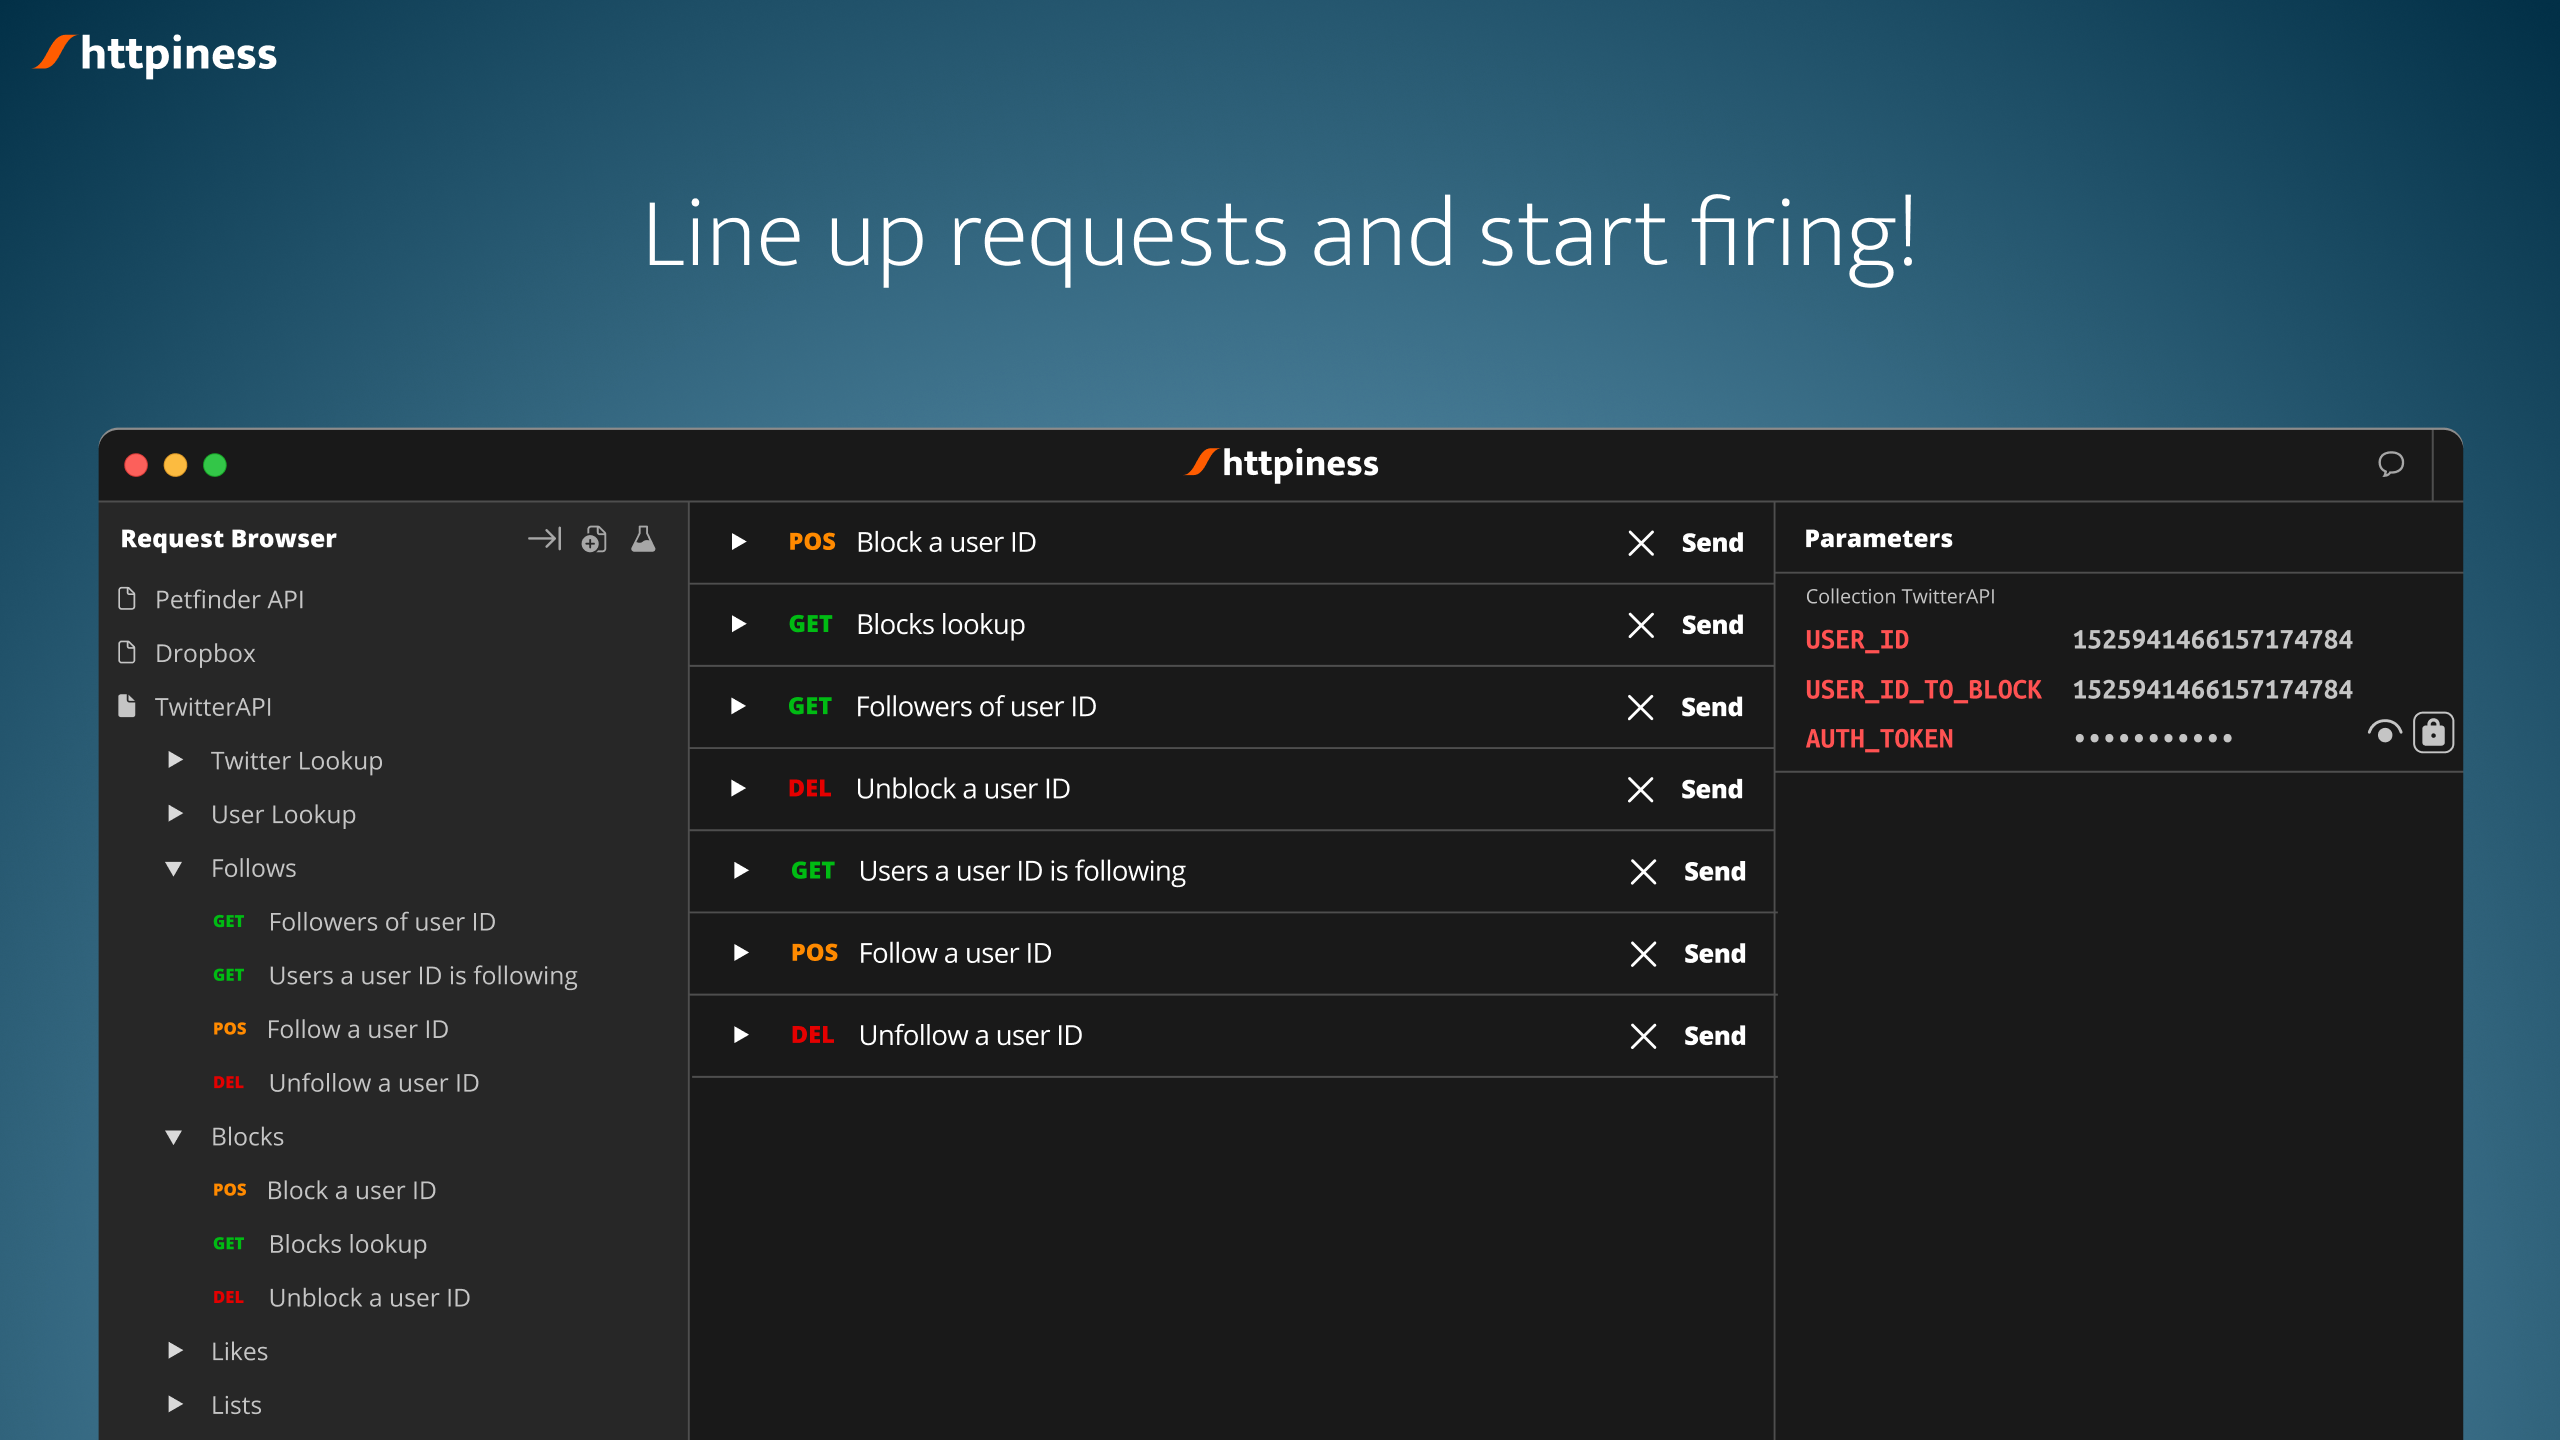Image resolution: width=2560 pixels, height=1440 pixels.
Task: Expand the queued 'Followers of user ID' row
Action: pos(738,706)
